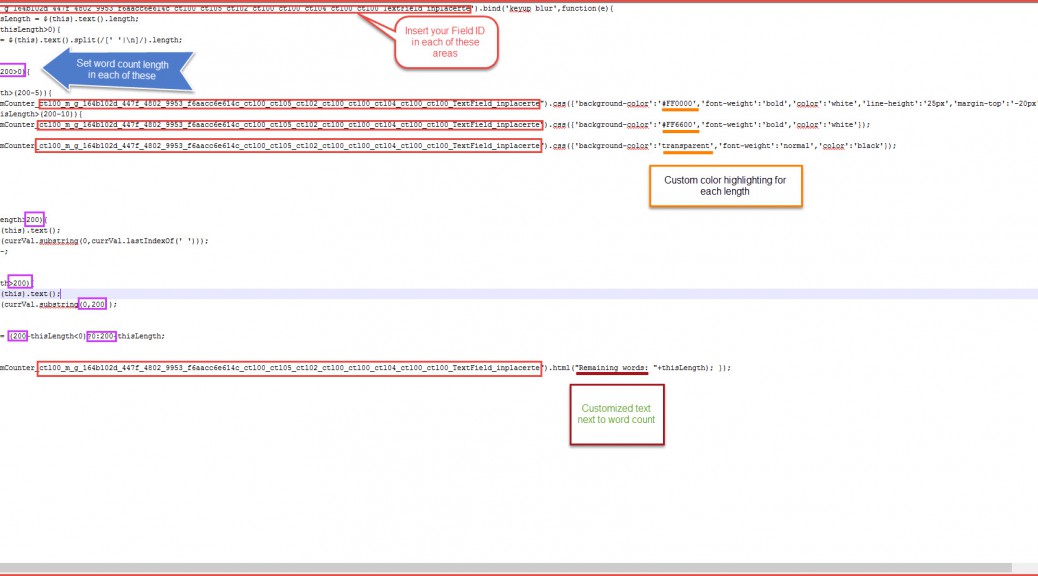Click the 'transparent' background color value
Image resolution: width=1038 pixels, height=576 pixels.
[x=685, y=145]
